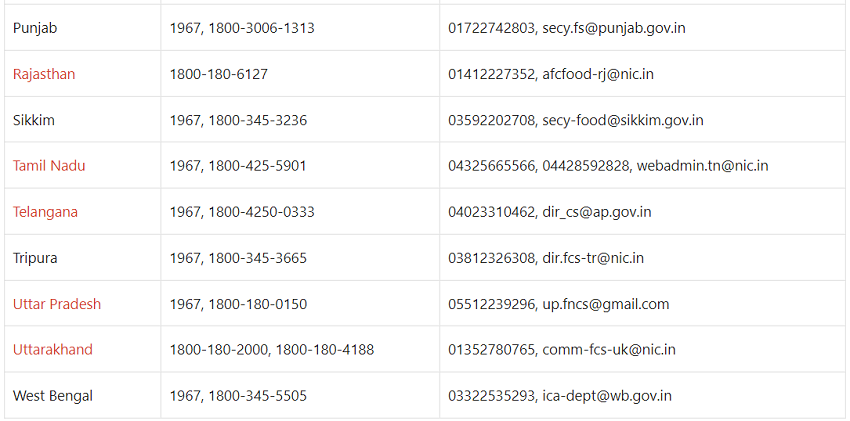This screenshot has width=850, height=421.
Task: Open the Rajasthan state link
Action: 44,74
